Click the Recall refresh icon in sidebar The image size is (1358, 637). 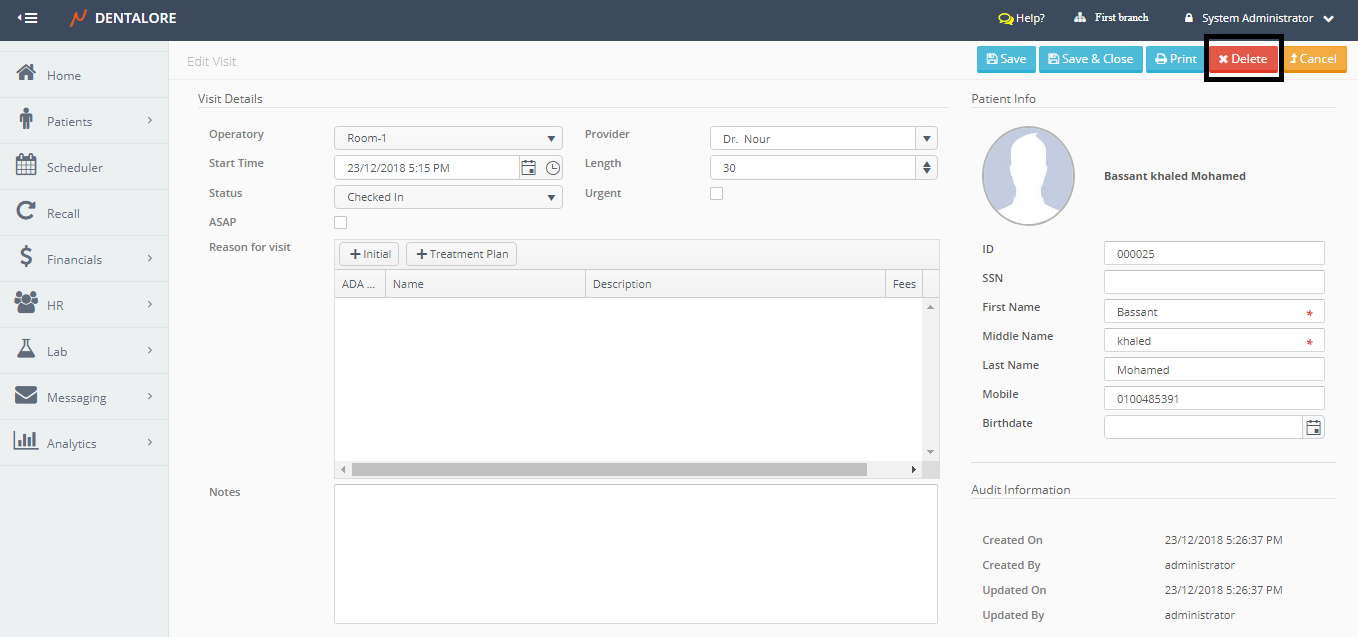(x=26, y=213)
